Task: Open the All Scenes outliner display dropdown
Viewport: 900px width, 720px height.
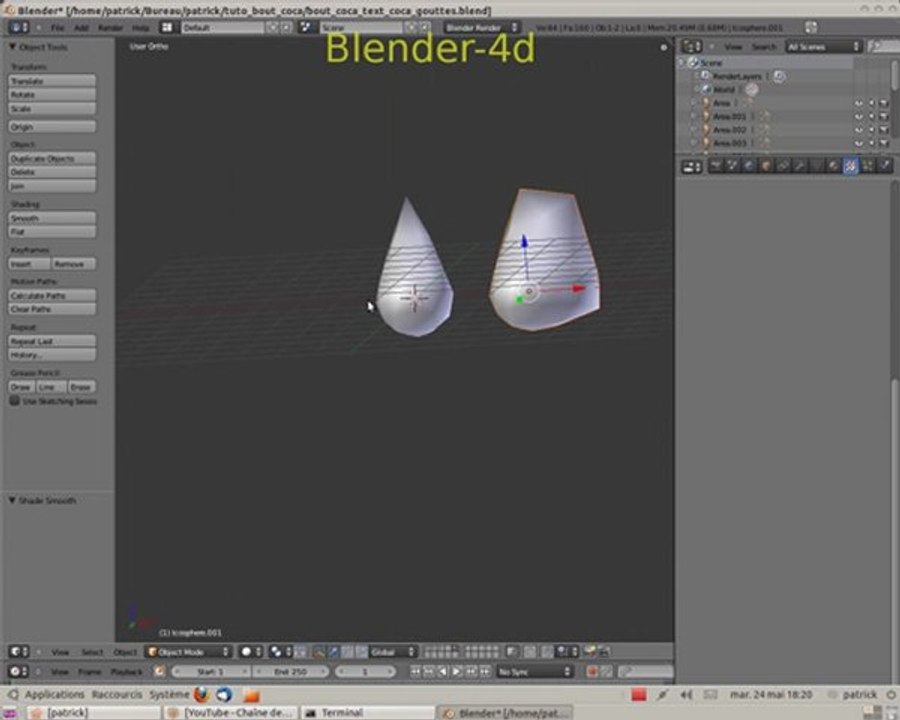Action: point(823,47)
